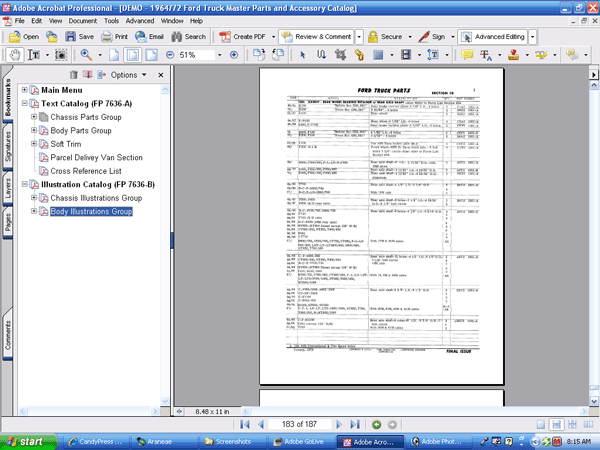600x450 pixels.
Task: Switch to Facing page layout
Action: click(x=588, y=424)
